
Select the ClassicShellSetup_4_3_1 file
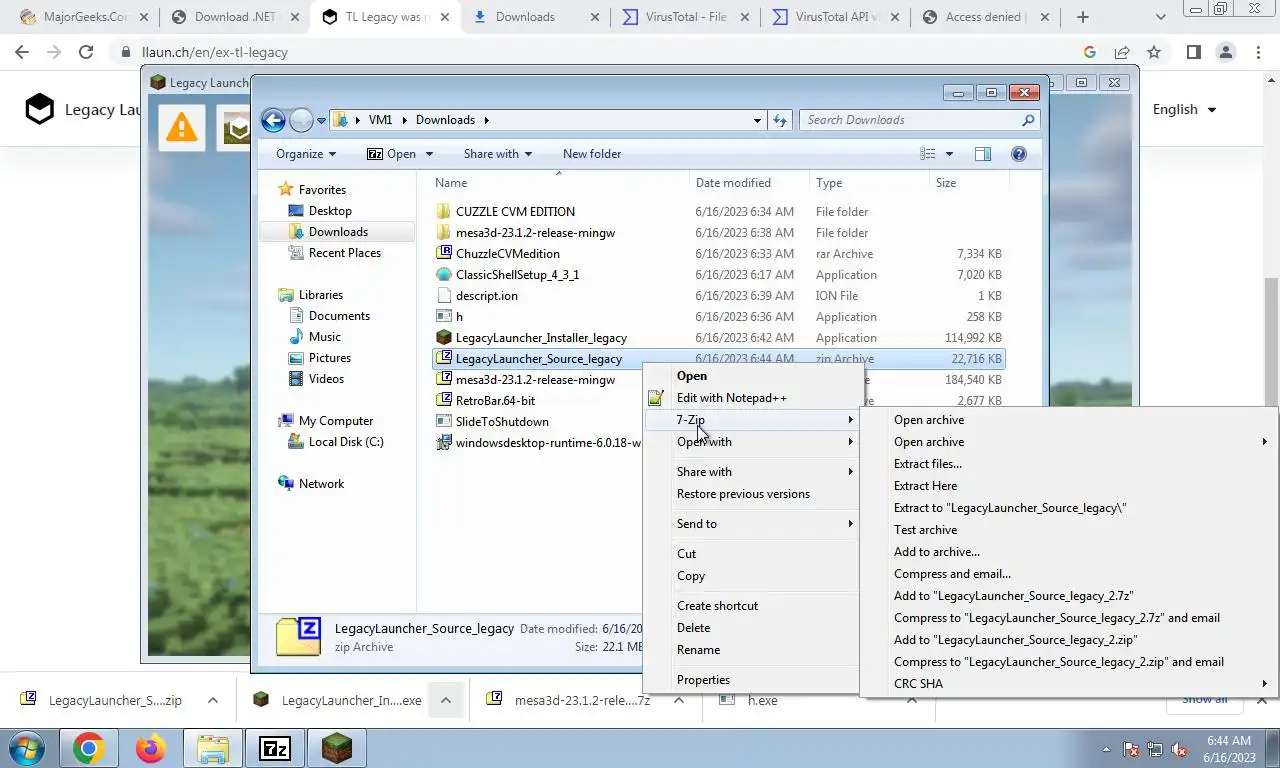coord(517,275)
